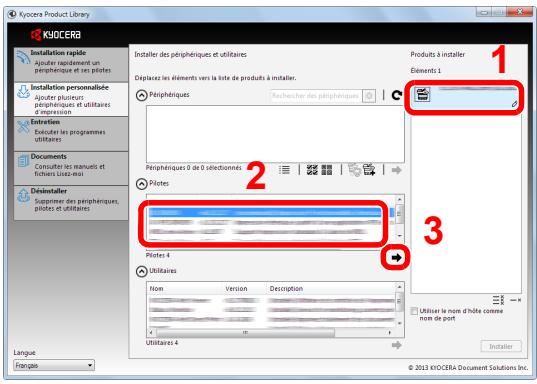Image resolution: width=537 pixels, height=384 pixels.
Task: Move selected driver to install list arrow
Action: coord(396,258)
